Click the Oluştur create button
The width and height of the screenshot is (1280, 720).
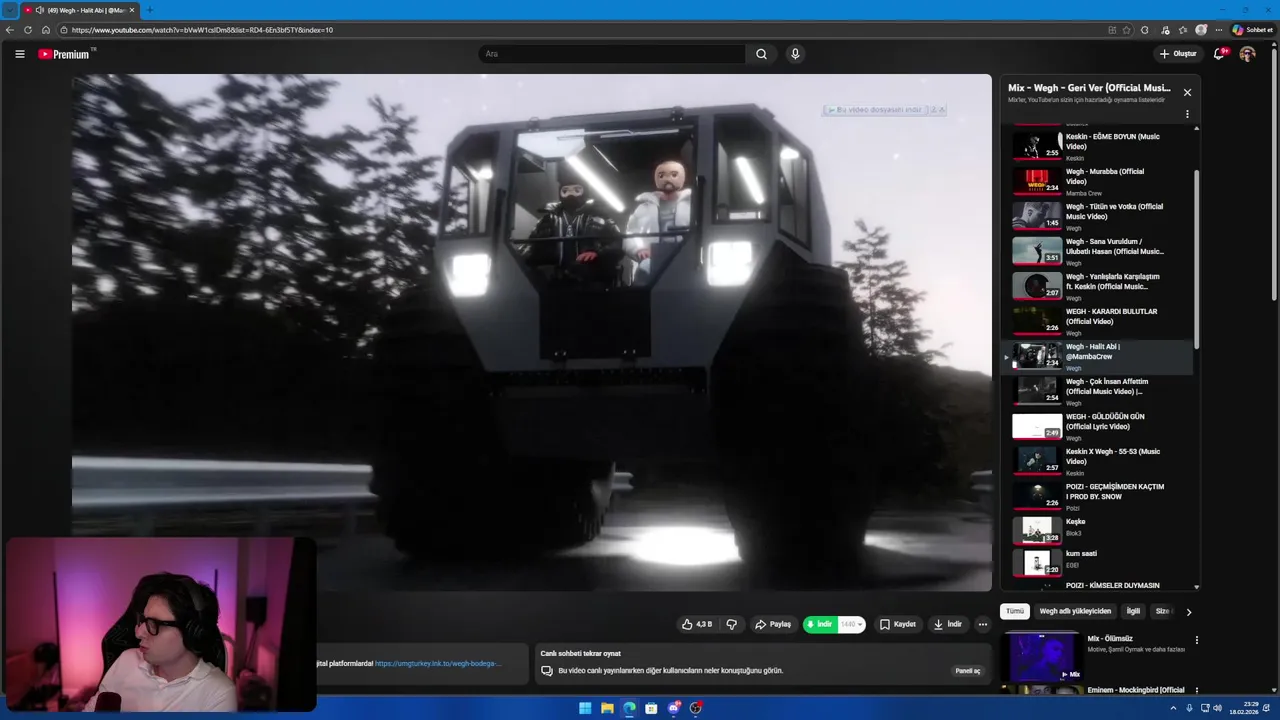[x=1178, y=54]
